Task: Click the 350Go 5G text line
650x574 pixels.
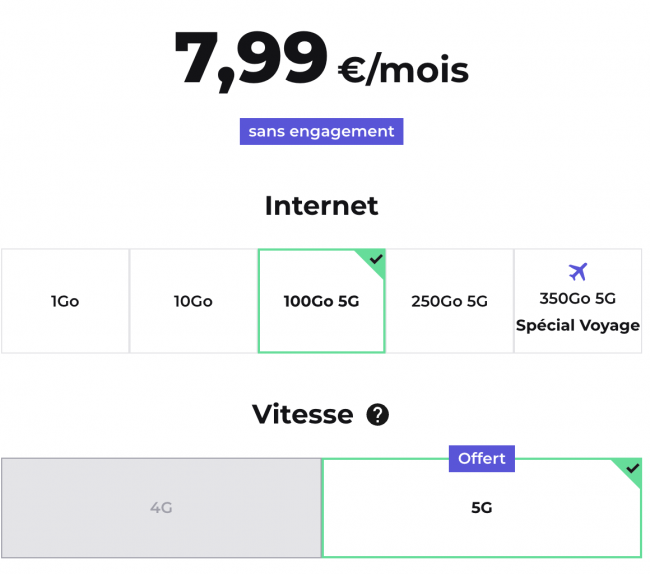Action: click(x=577, y=298)
